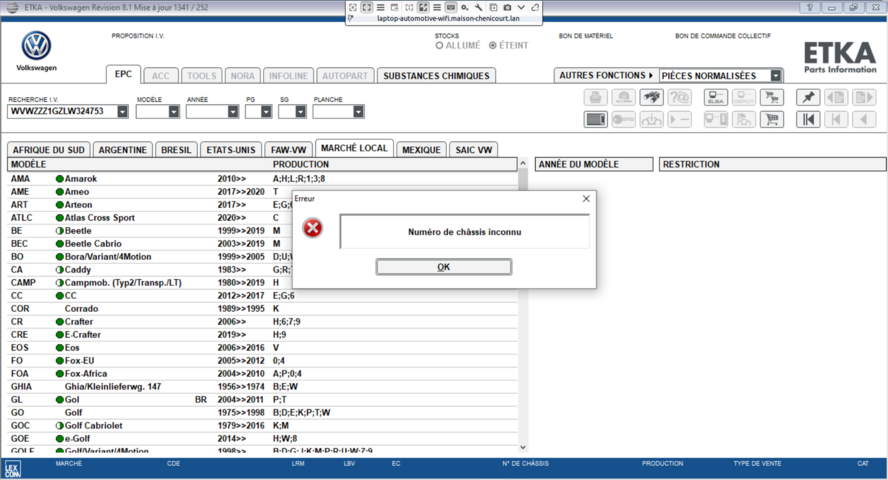
Task: Select the Amarok model row
Action: [x=262, y=179]
